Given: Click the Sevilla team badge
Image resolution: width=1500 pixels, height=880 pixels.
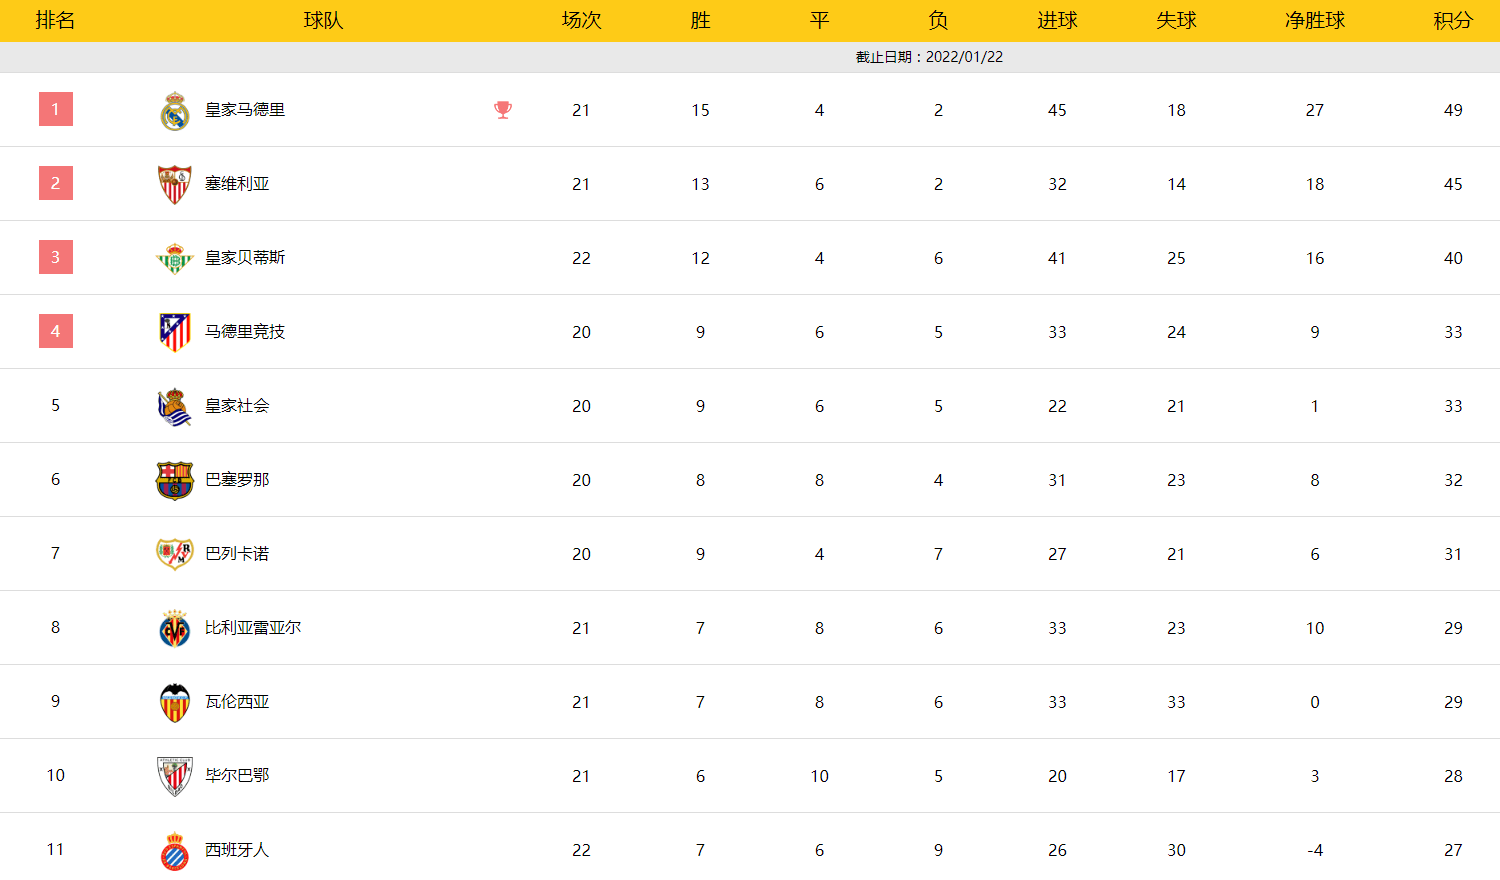Looking at the screenshot, I should pyautogui.click(x=175, y=185).
